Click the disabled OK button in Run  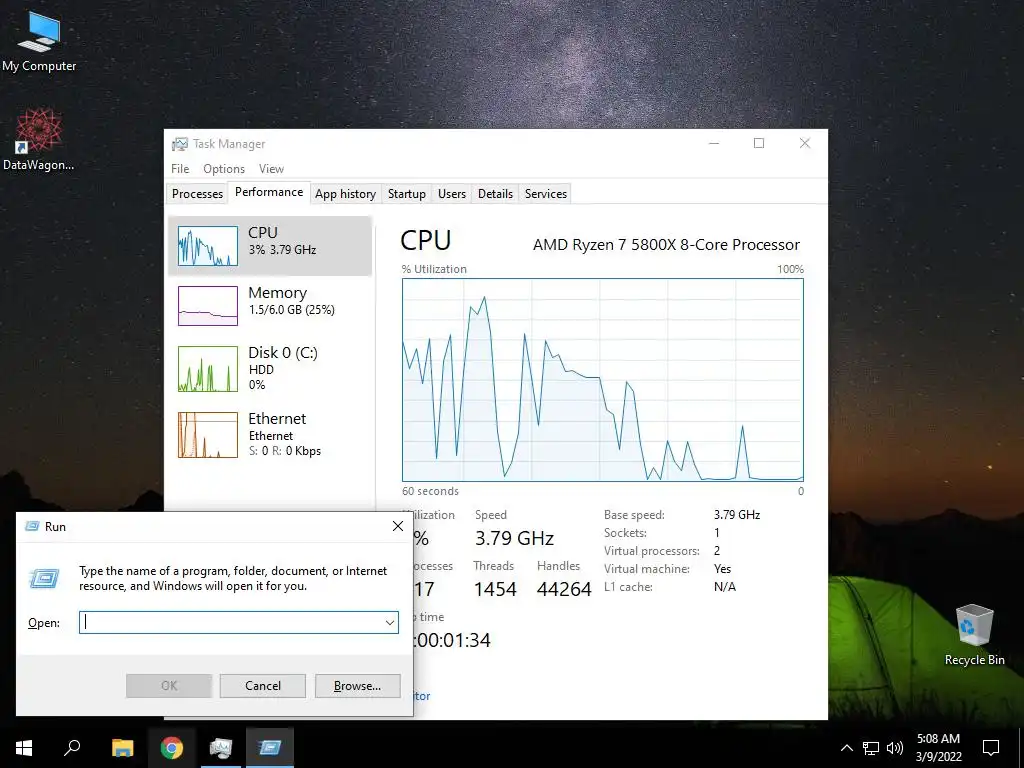coord(168,686)
